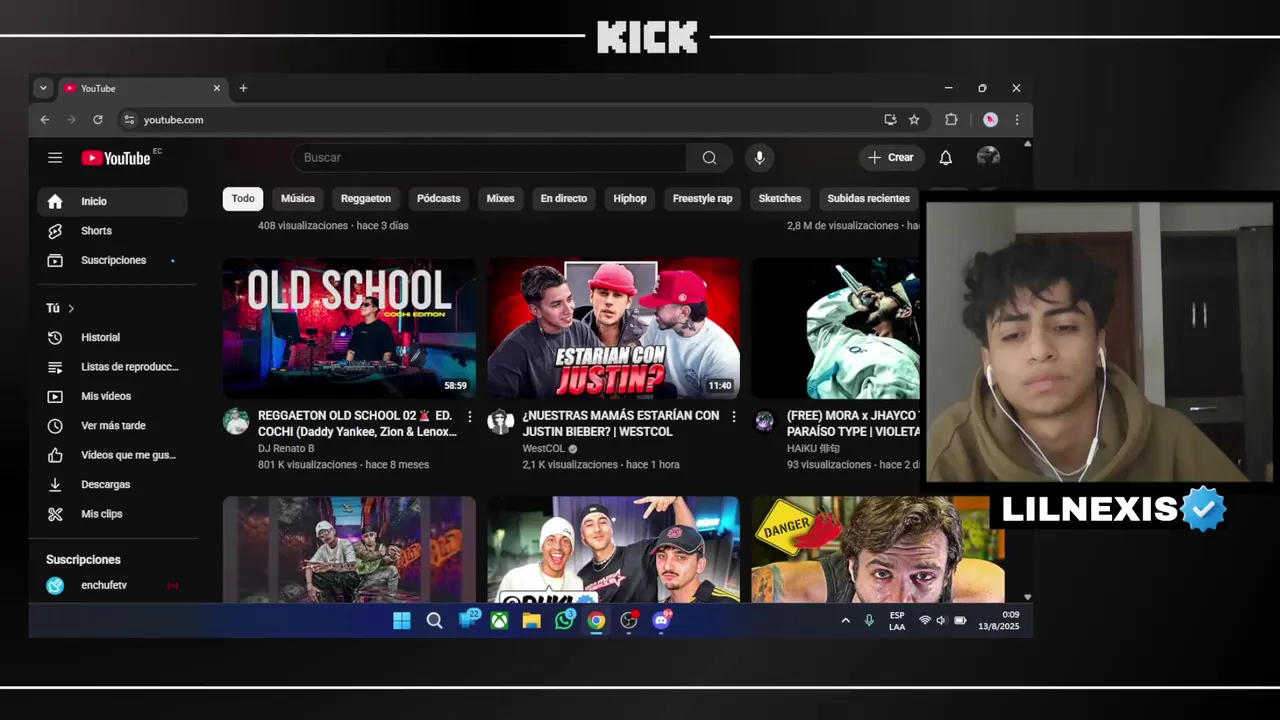Screen dimensions: 1280x720
Task: Select the Sketches filter chip
Action: (780, 199)
